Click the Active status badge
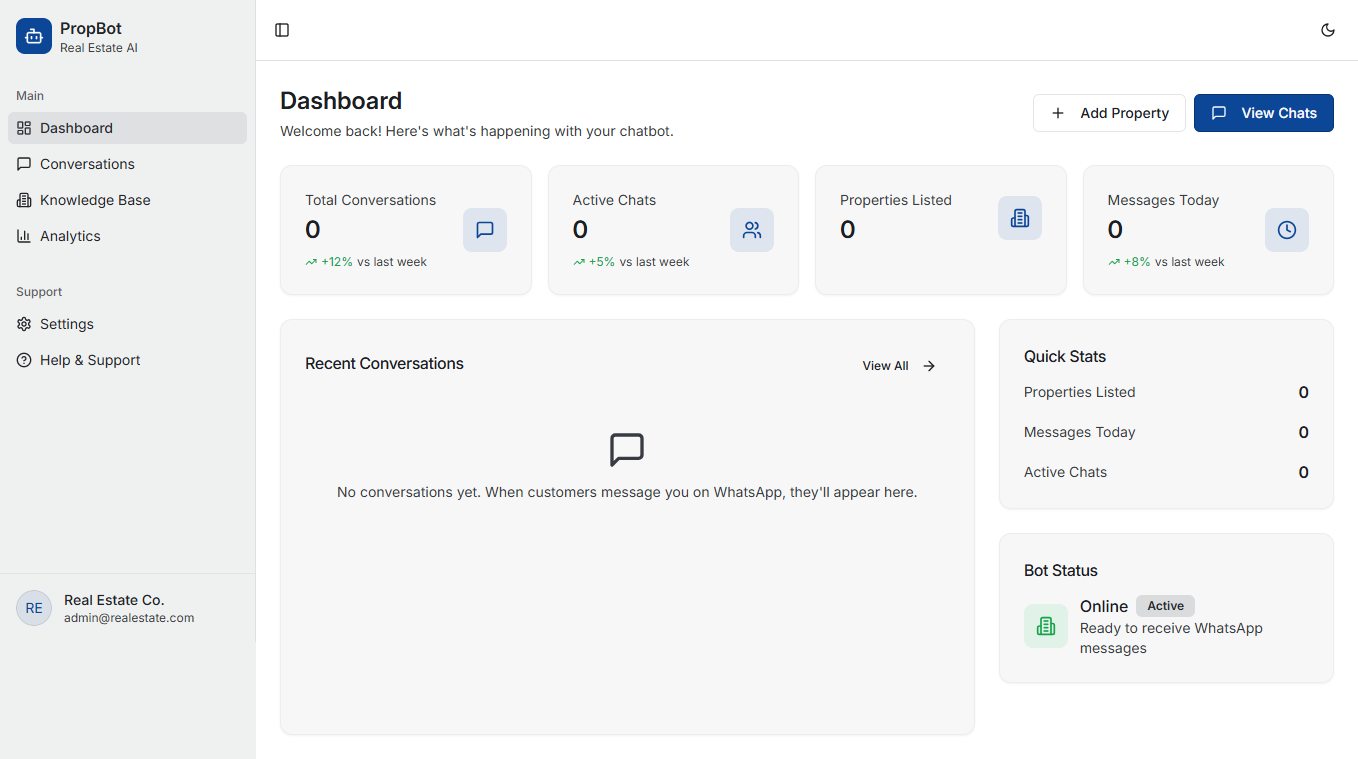Screen dimensions: 1358x759 (1165, 606)
